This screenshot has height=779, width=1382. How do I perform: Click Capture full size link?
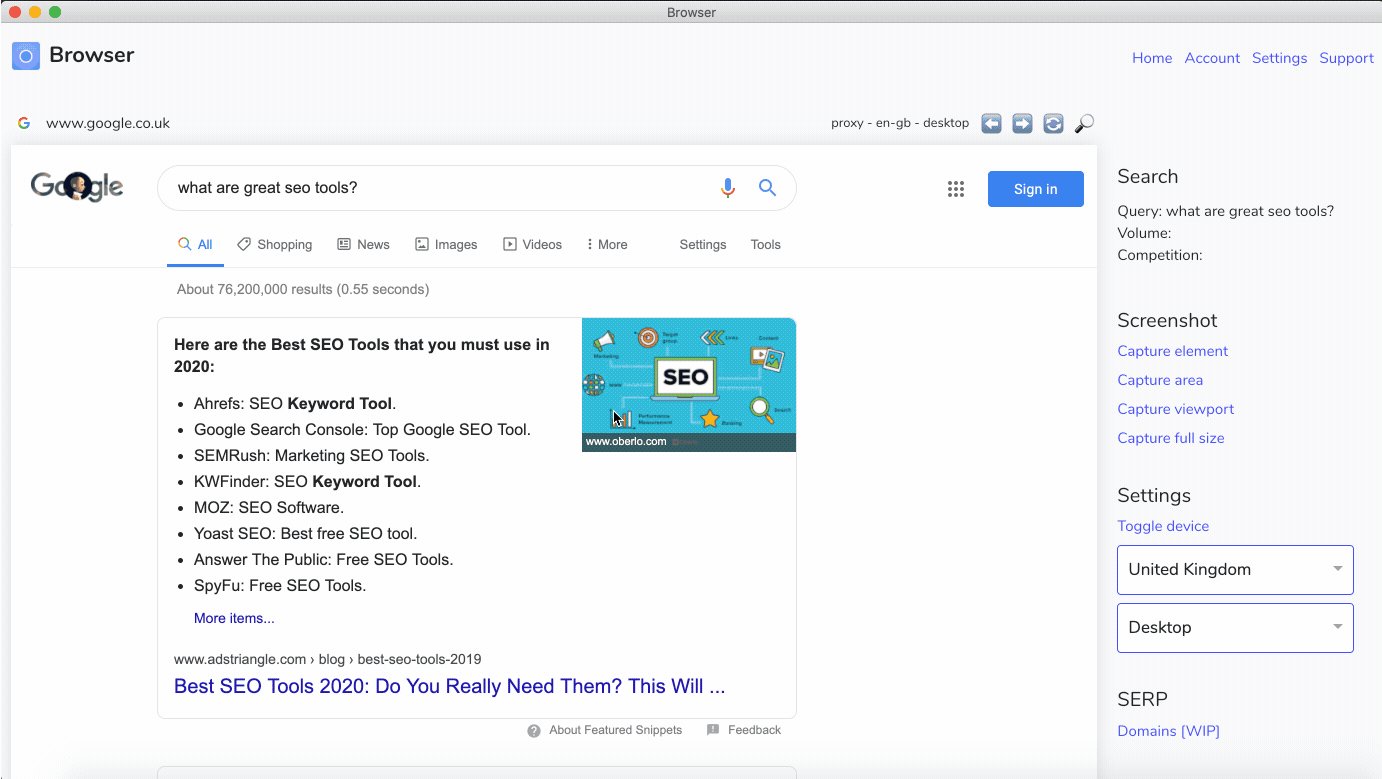[1171, 438]
